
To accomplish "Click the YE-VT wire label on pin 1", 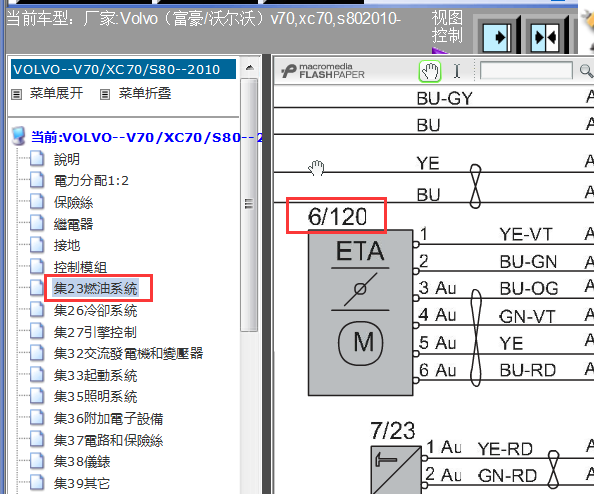I will pyautogui.click(x=526, y=234).
